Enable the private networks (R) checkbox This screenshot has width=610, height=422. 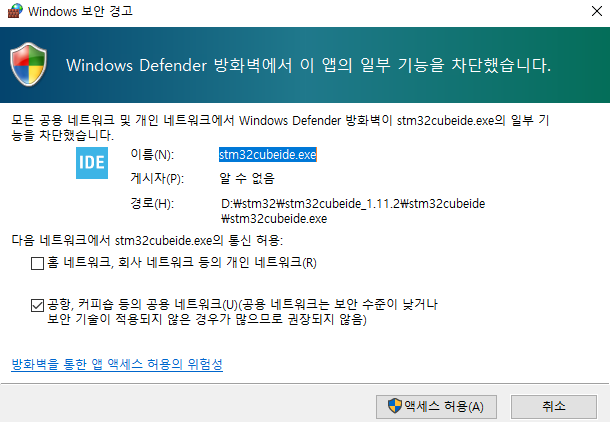pyautogui.click(x=37, y=264)
